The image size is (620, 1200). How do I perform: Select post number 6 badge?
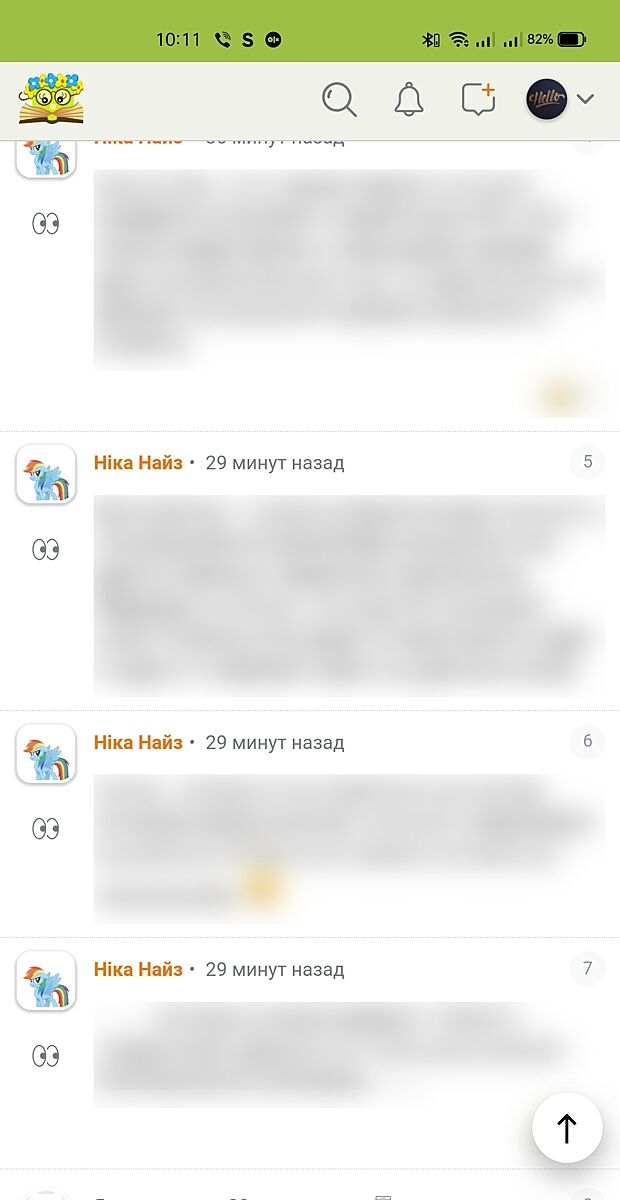pyautogui.click(x=588, y=741)
